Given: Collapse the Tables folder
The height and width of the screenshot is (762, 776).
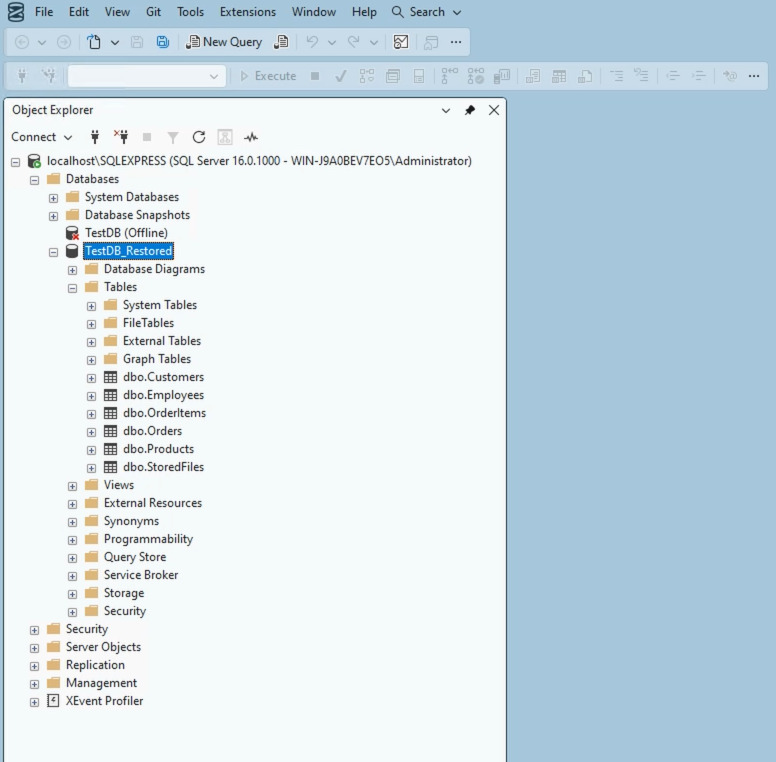Looking at the screenshot, I should 72,288.
